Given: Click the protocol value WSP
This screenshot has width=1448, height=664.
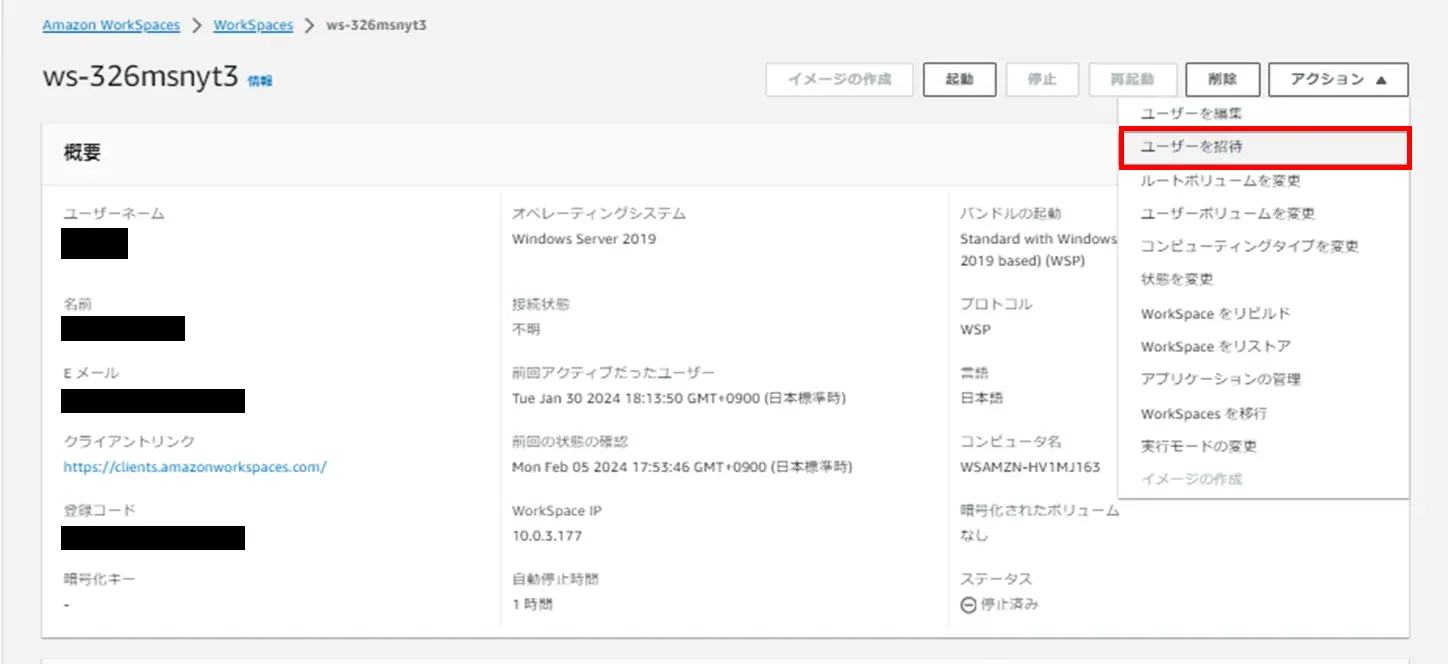Looking at the screenshot, I should [x=975, y=329].
